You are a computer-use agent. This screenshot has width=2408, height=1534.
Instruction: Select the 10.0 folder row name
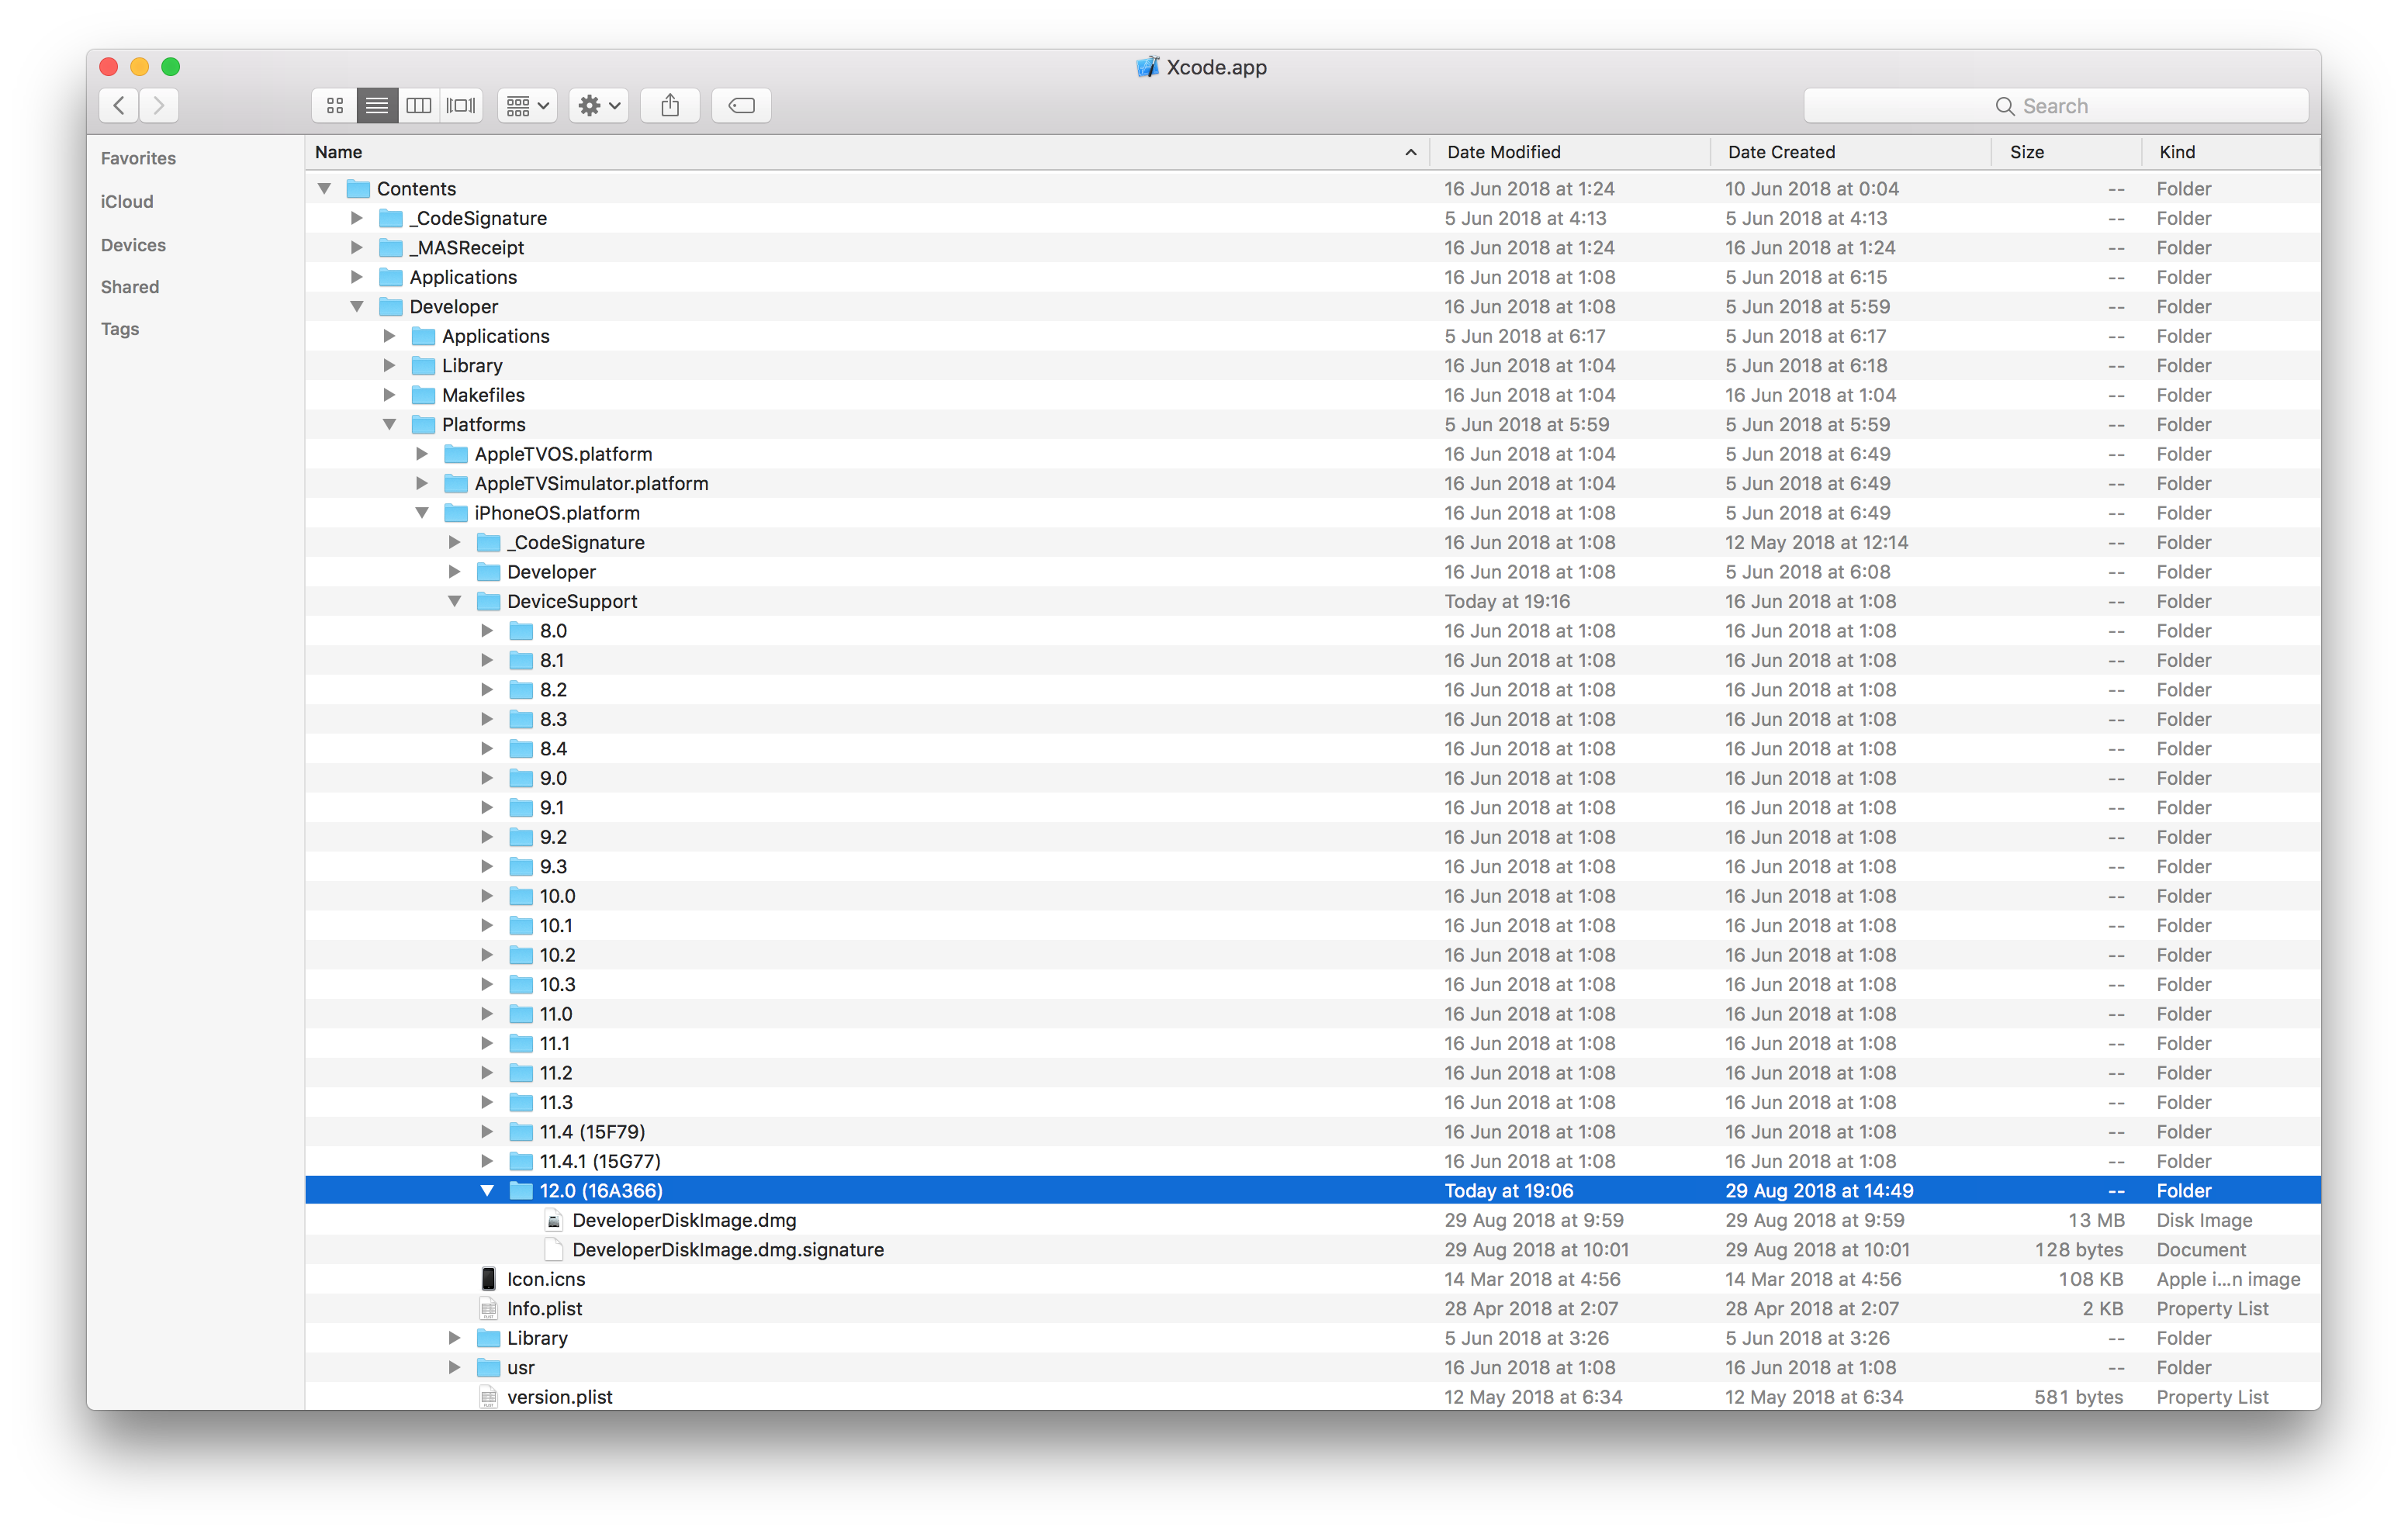click(557, 896)
